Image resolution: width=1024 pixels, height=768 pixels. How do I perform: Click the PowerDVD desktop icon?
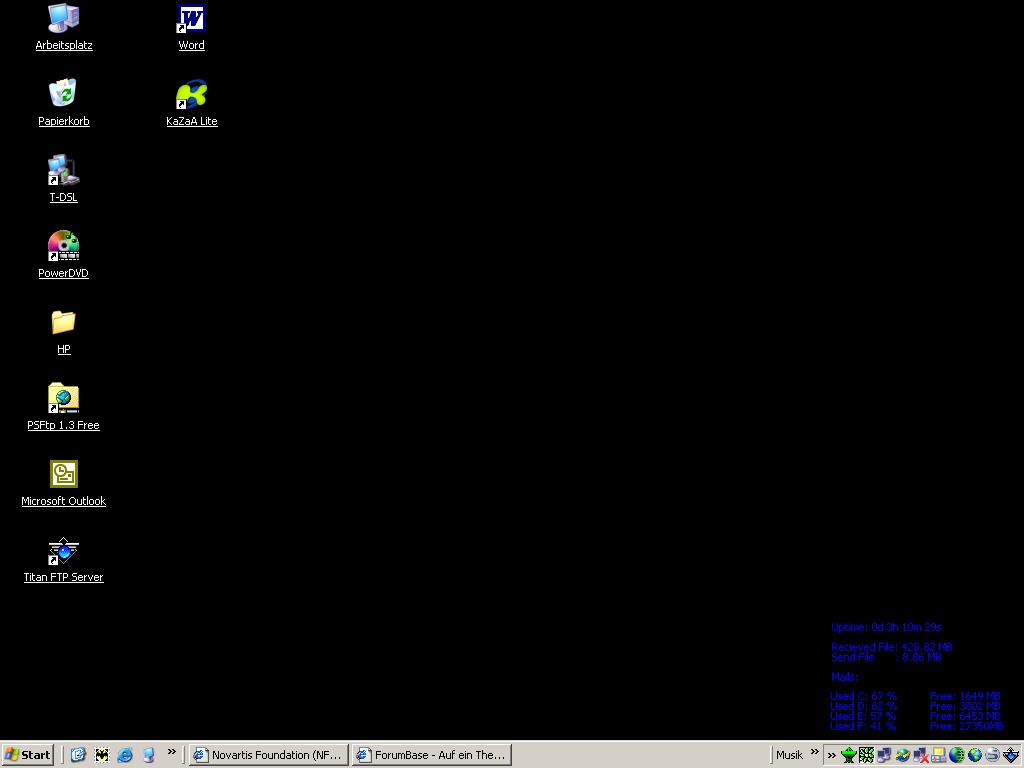pos(63,255)
